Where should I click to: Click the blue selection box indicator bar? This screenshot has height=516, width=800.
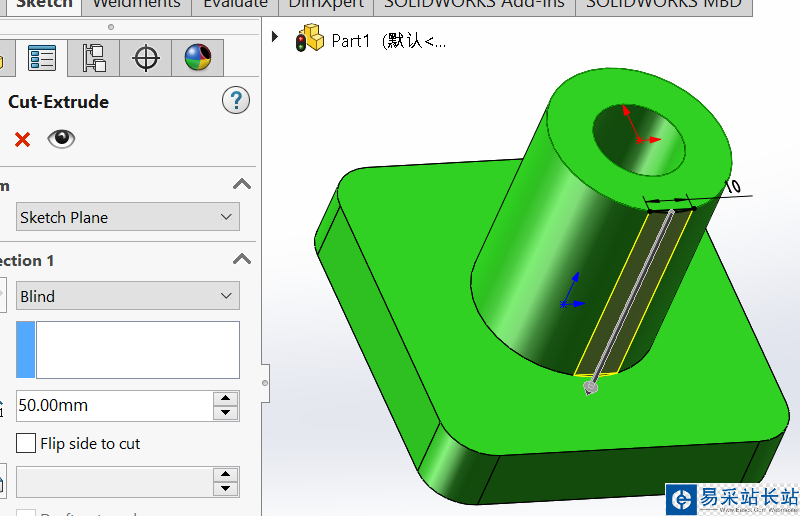tap(26, 350)
